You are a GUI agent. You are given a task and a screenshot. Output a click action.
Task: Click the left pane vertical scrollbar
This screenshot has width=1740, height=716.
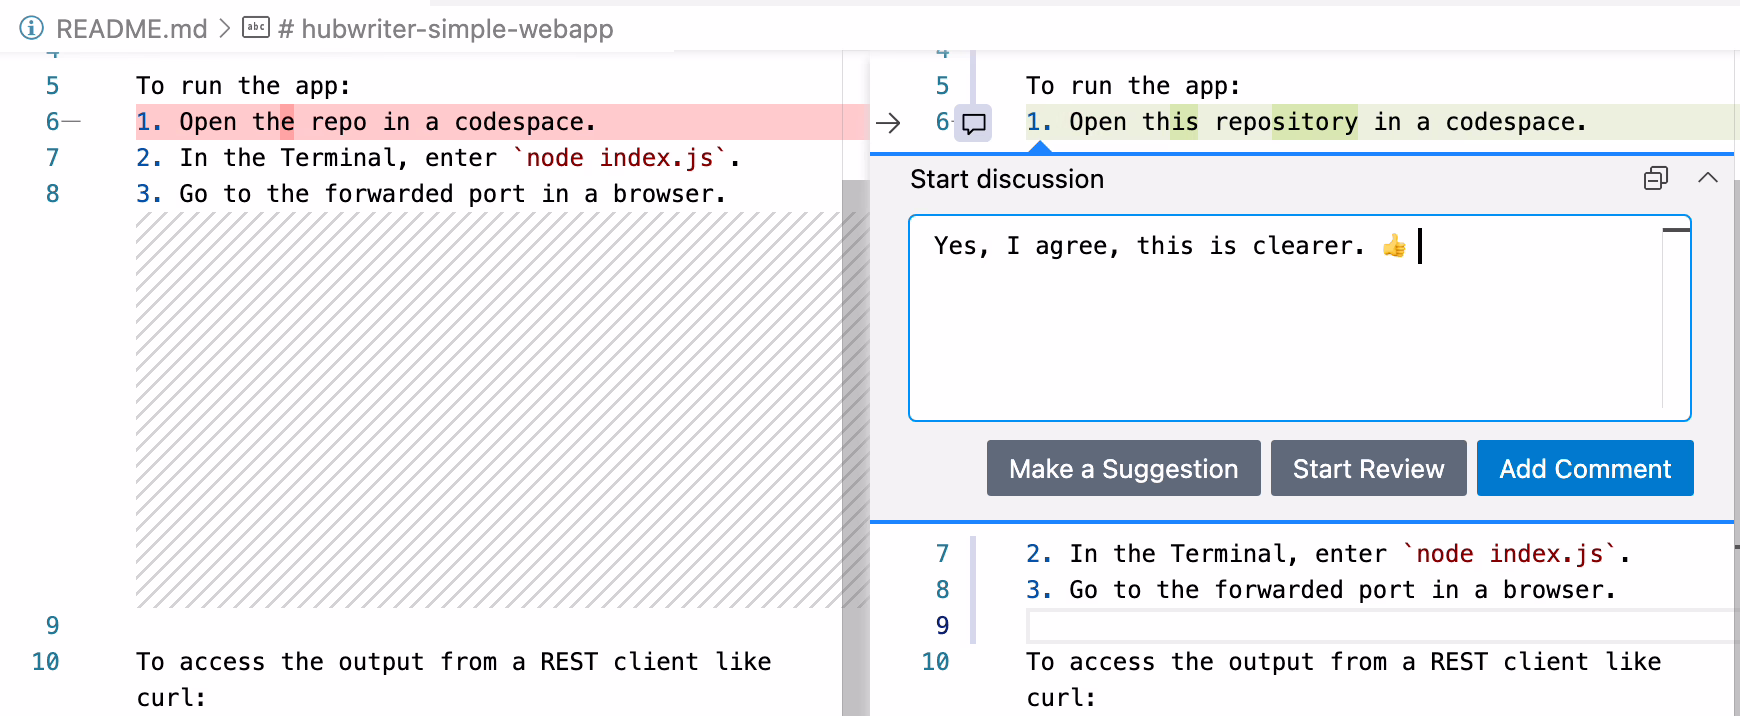click(855, 448)
